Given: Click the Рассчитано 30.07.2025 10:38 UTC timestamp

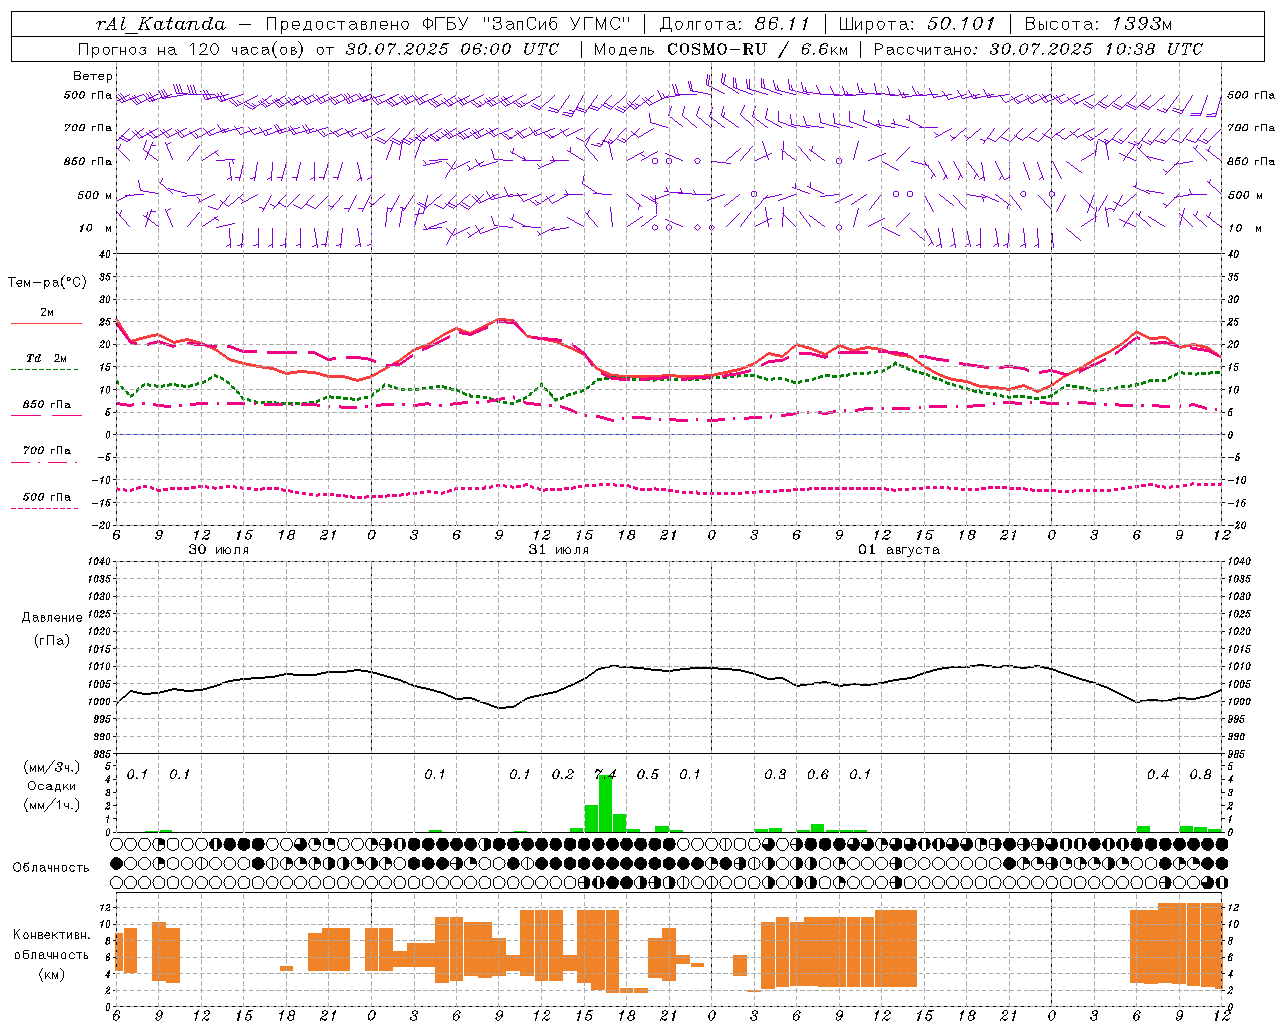Looking at the screenshot, I should tap(1038, 49).
